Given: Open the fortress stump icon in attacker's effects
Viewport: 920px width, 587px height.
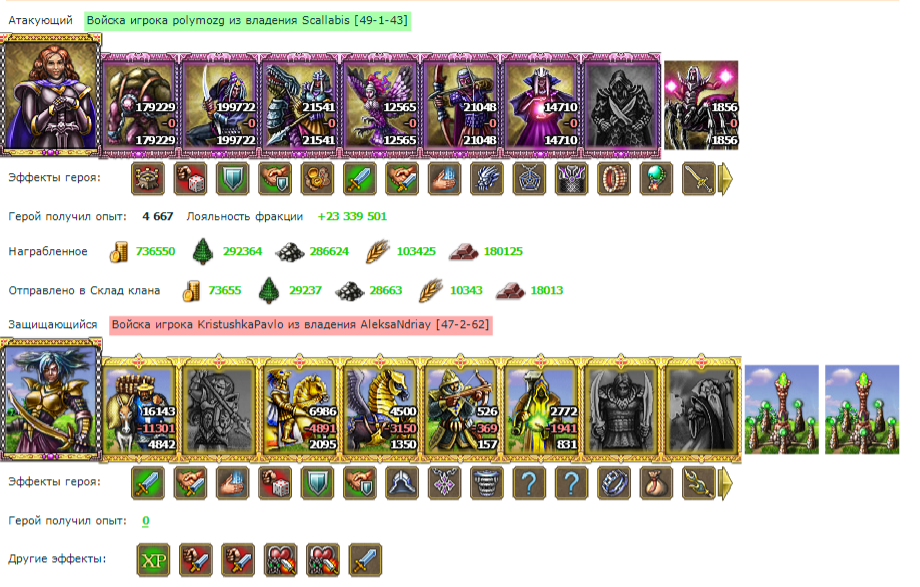Looking at the screenshot, I should (147, 178).
